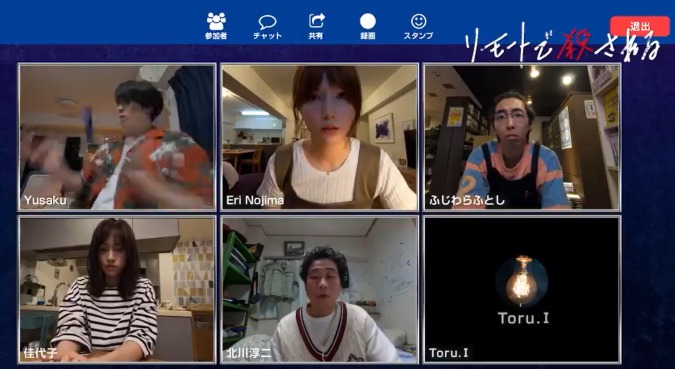Select the ふじわらふとし video tile
675x369 pixels.
point(522,137)
